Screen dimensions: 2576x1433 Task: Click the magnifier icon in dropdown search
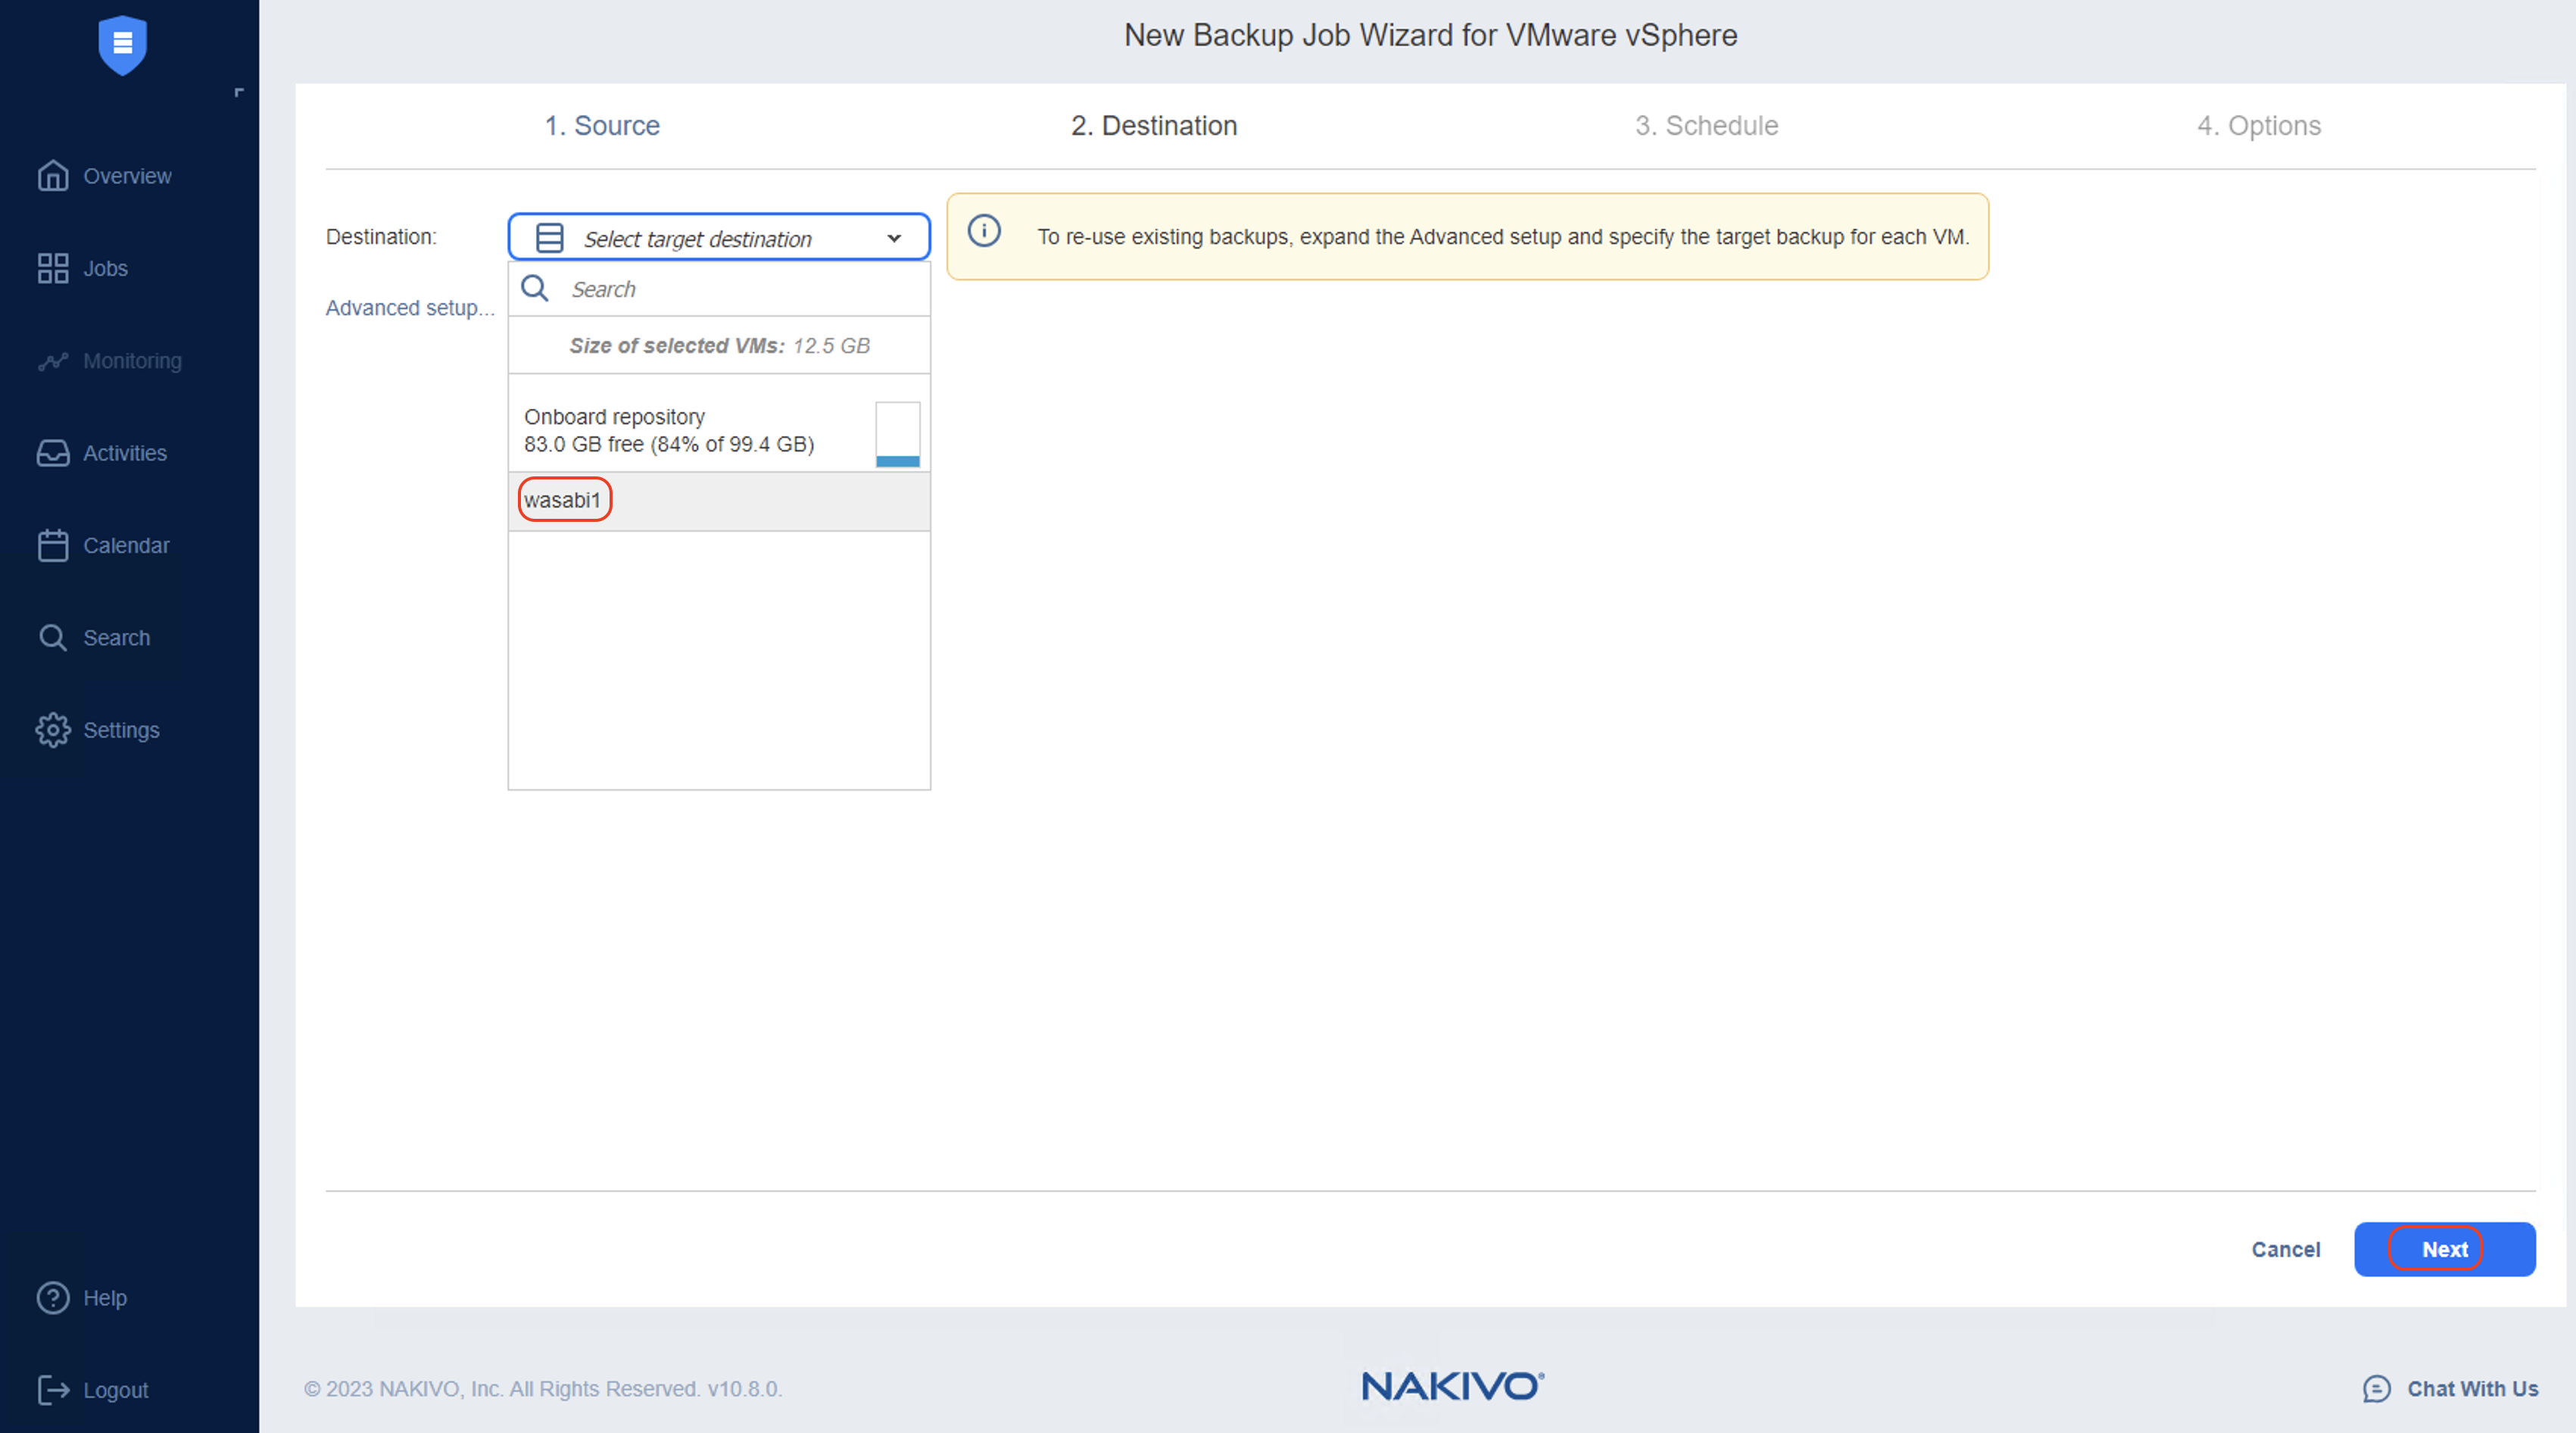click(x=535, y=289)
